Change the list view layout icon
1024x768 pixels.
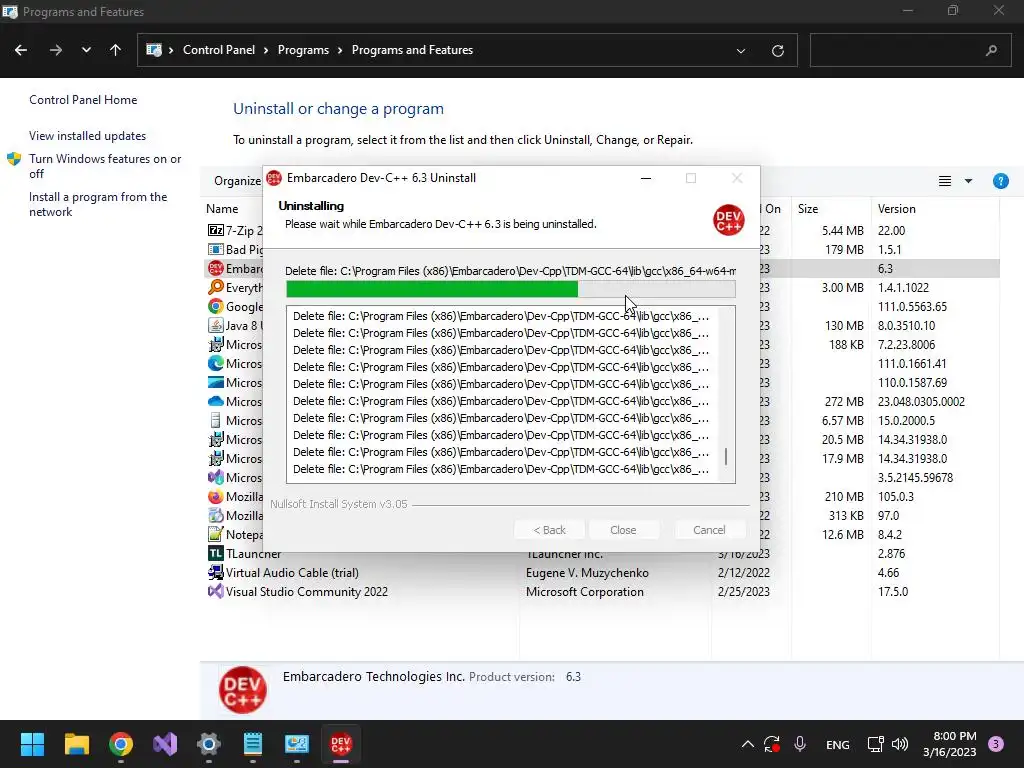(944, 181)
